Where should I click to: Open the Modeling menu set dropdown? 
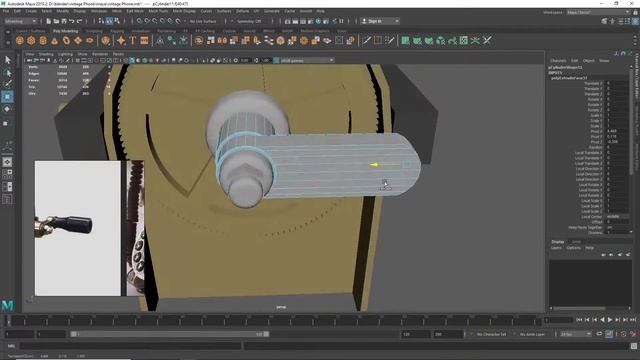click(20, 21)
